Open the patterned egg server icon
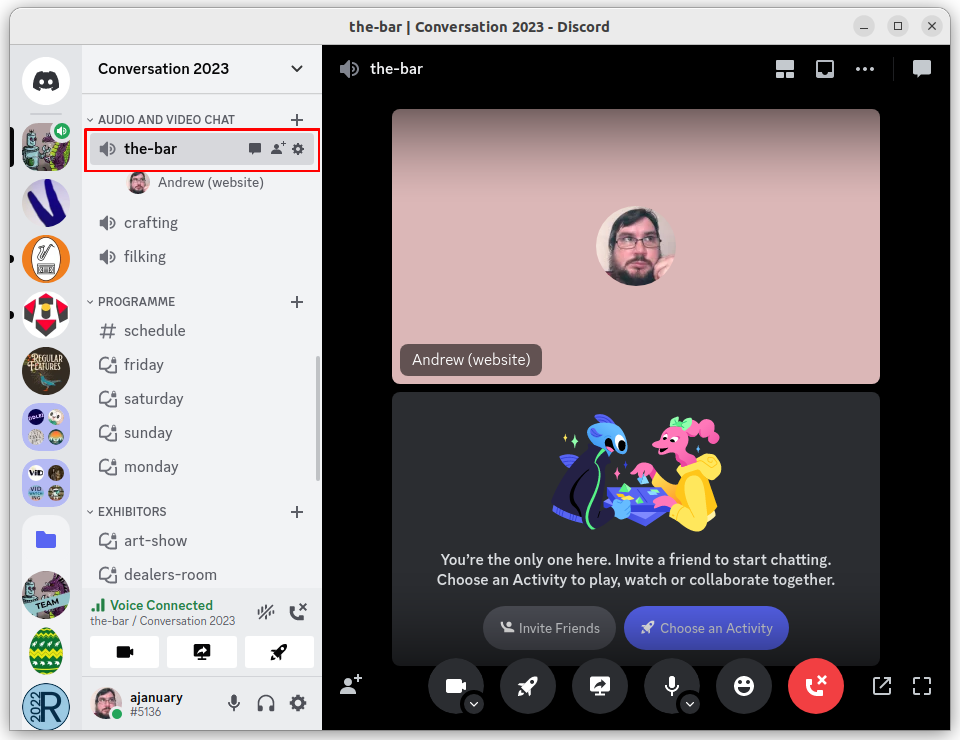The width and height of the screenshot is (960, 740). click(46, 651)
